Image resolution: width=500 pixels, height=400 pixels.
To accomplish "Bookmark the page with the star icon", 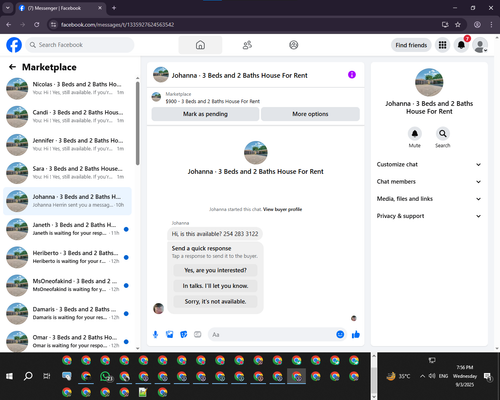I will [458, 25].
